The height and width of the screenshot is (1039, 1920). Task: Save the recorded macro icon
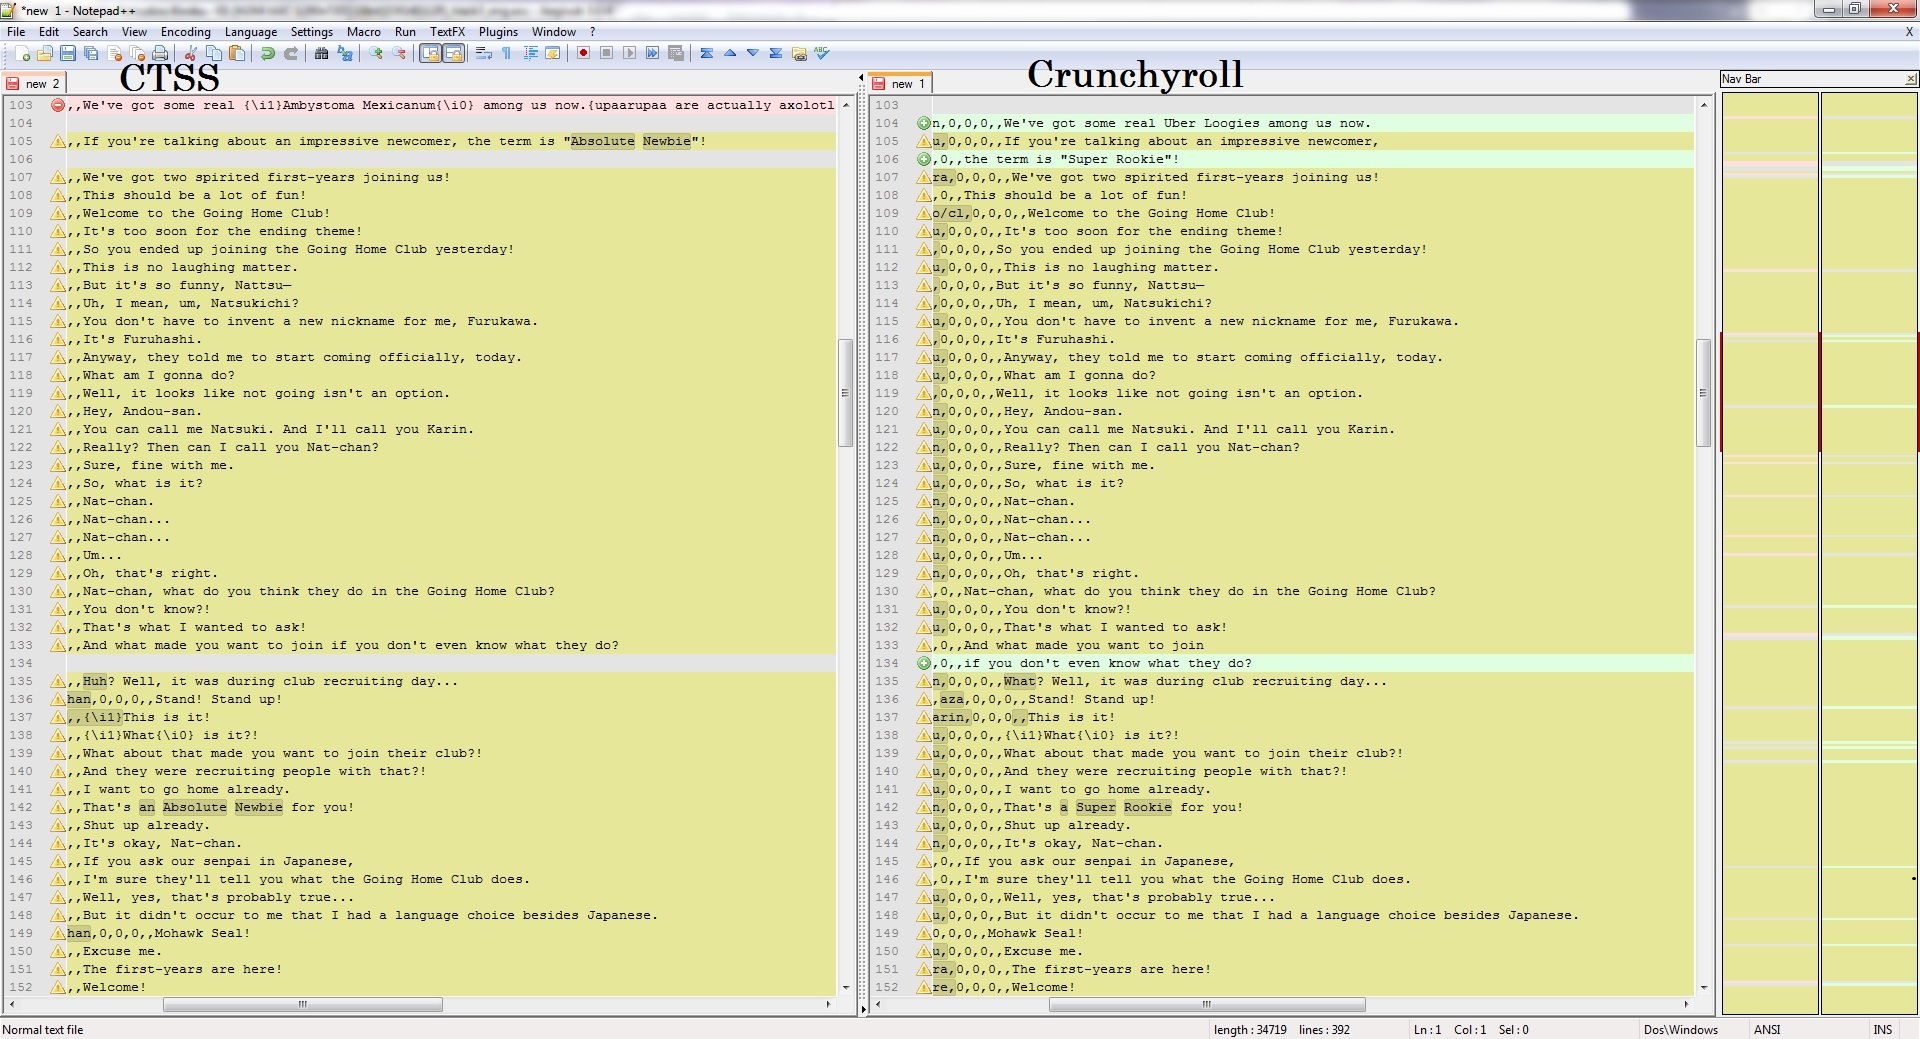pyautogui.click(x=676, y=53)
